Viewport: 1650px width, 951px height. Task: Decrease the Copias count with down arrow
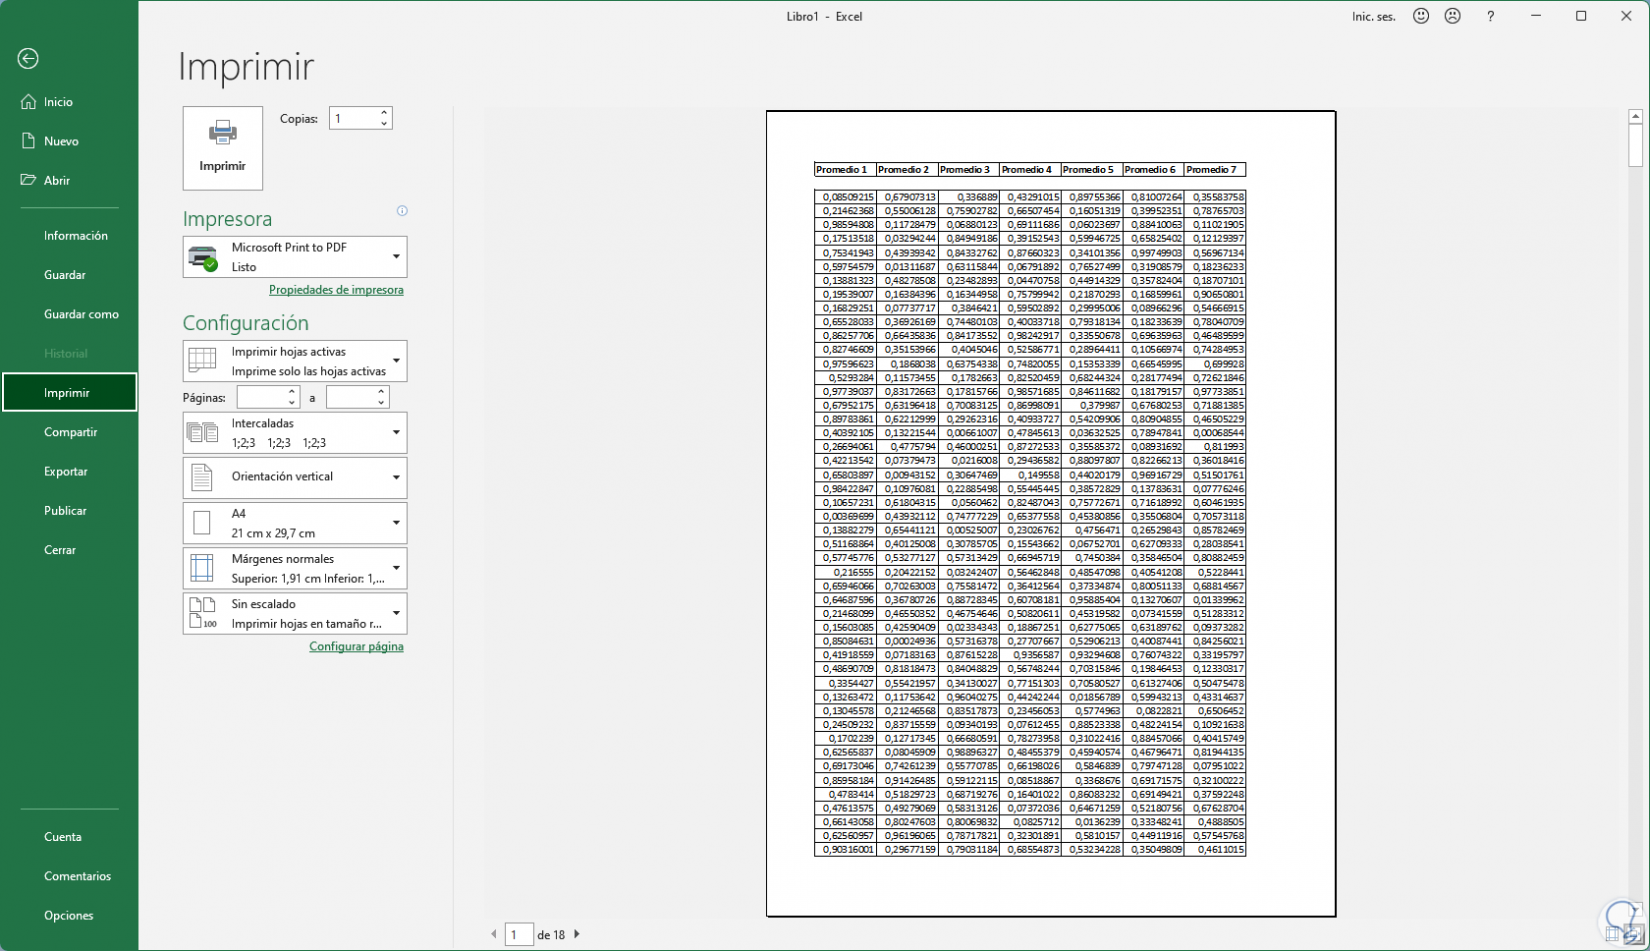click(384, 124)
